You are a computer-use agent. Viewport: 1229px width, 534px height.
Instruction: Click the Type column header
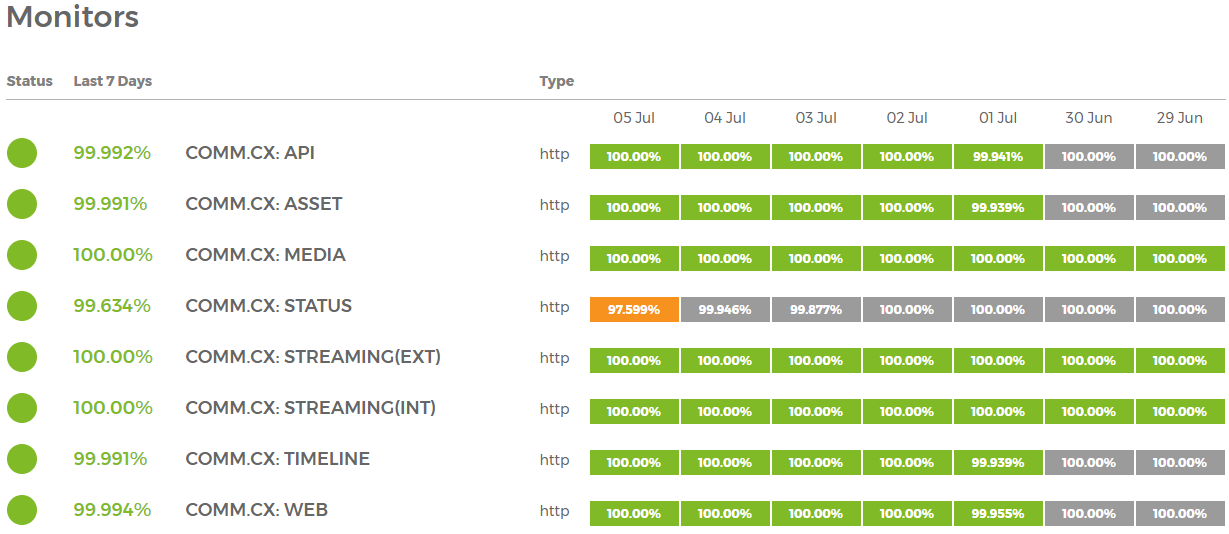click(557, 81)
